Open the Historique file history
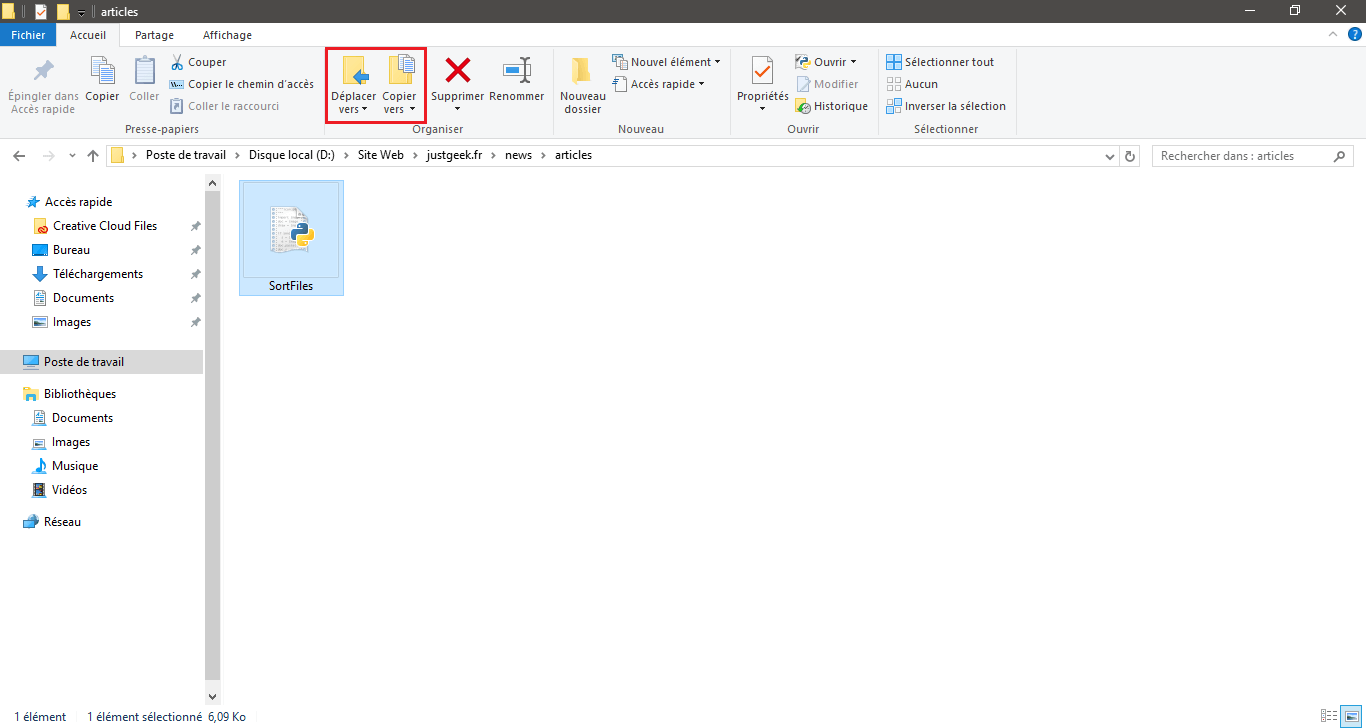 point(831,106)
